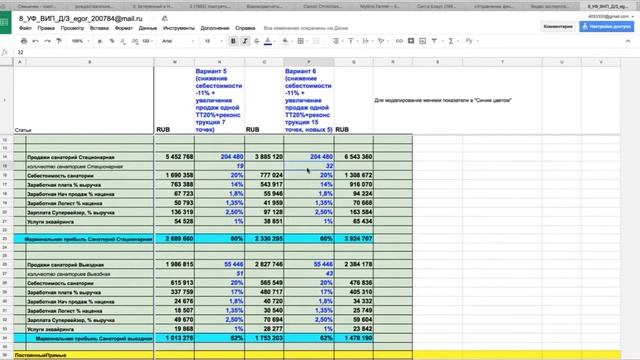
Task: Click the 'Все изменения сохранены на Диске' link
Action: point(306,28)
